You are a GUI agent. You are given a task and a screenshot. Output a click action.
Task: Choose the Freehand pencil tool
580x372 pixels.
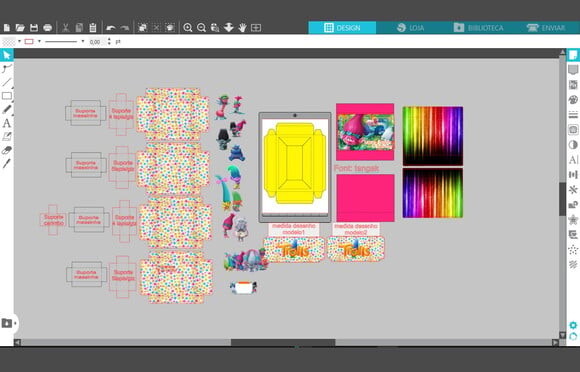pos(7,109)
